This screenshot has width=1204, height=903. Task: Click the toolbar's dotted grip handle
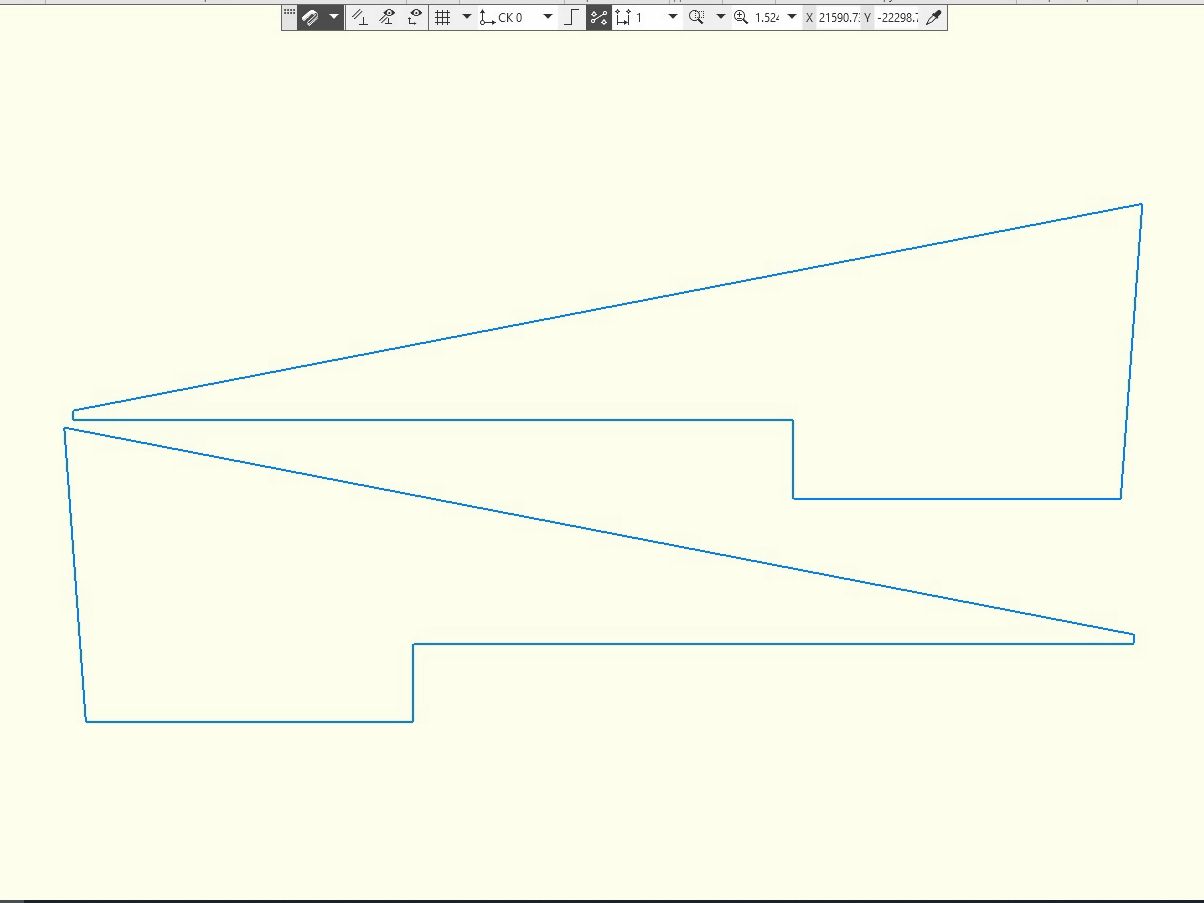pos(289,12)
